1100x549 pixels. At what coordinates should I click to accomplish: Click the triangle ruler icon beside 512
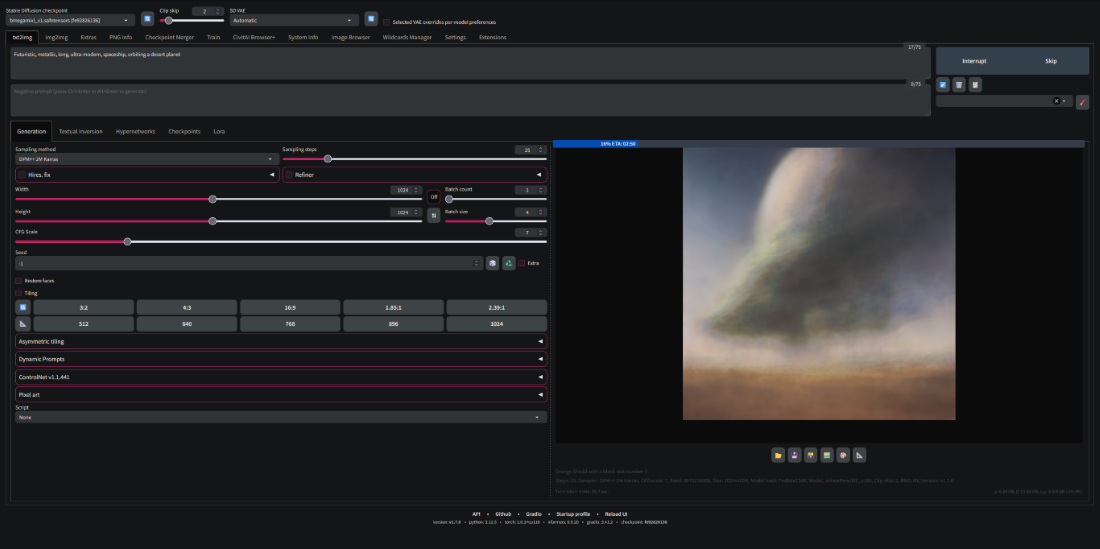(x=22, y=324)
